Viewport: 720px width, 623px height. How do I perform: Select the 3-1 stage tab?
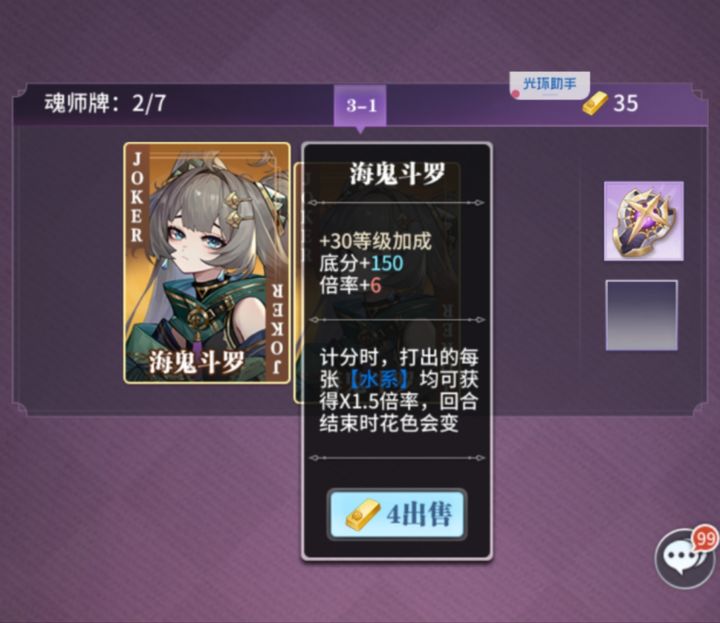360,106
